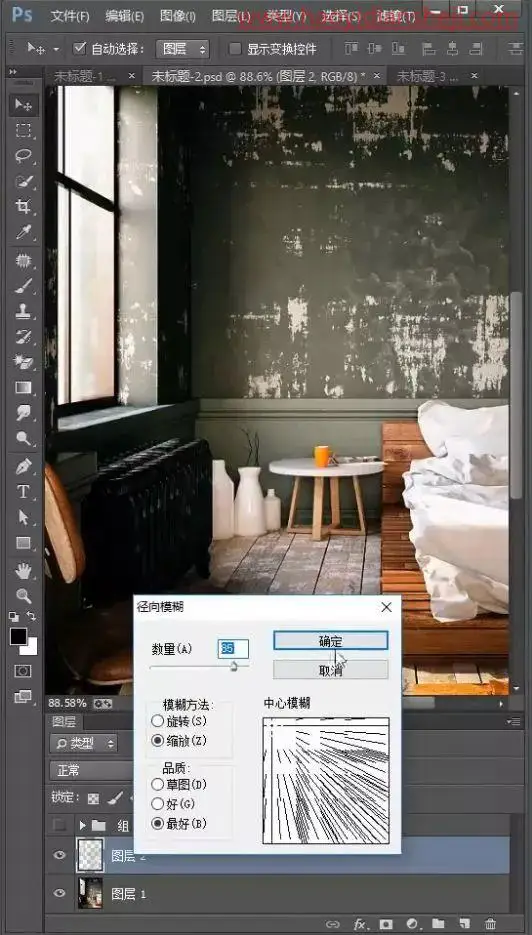The image size is (532, 935).
Task: Create a new layer
Action: (464, 924)
